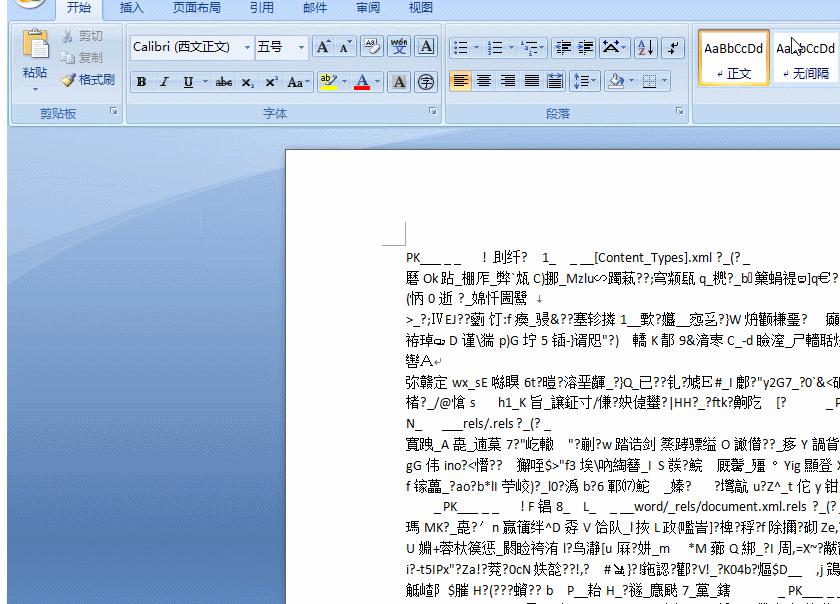Open the highlight color dropdown arrow

(x=344, y=82)
